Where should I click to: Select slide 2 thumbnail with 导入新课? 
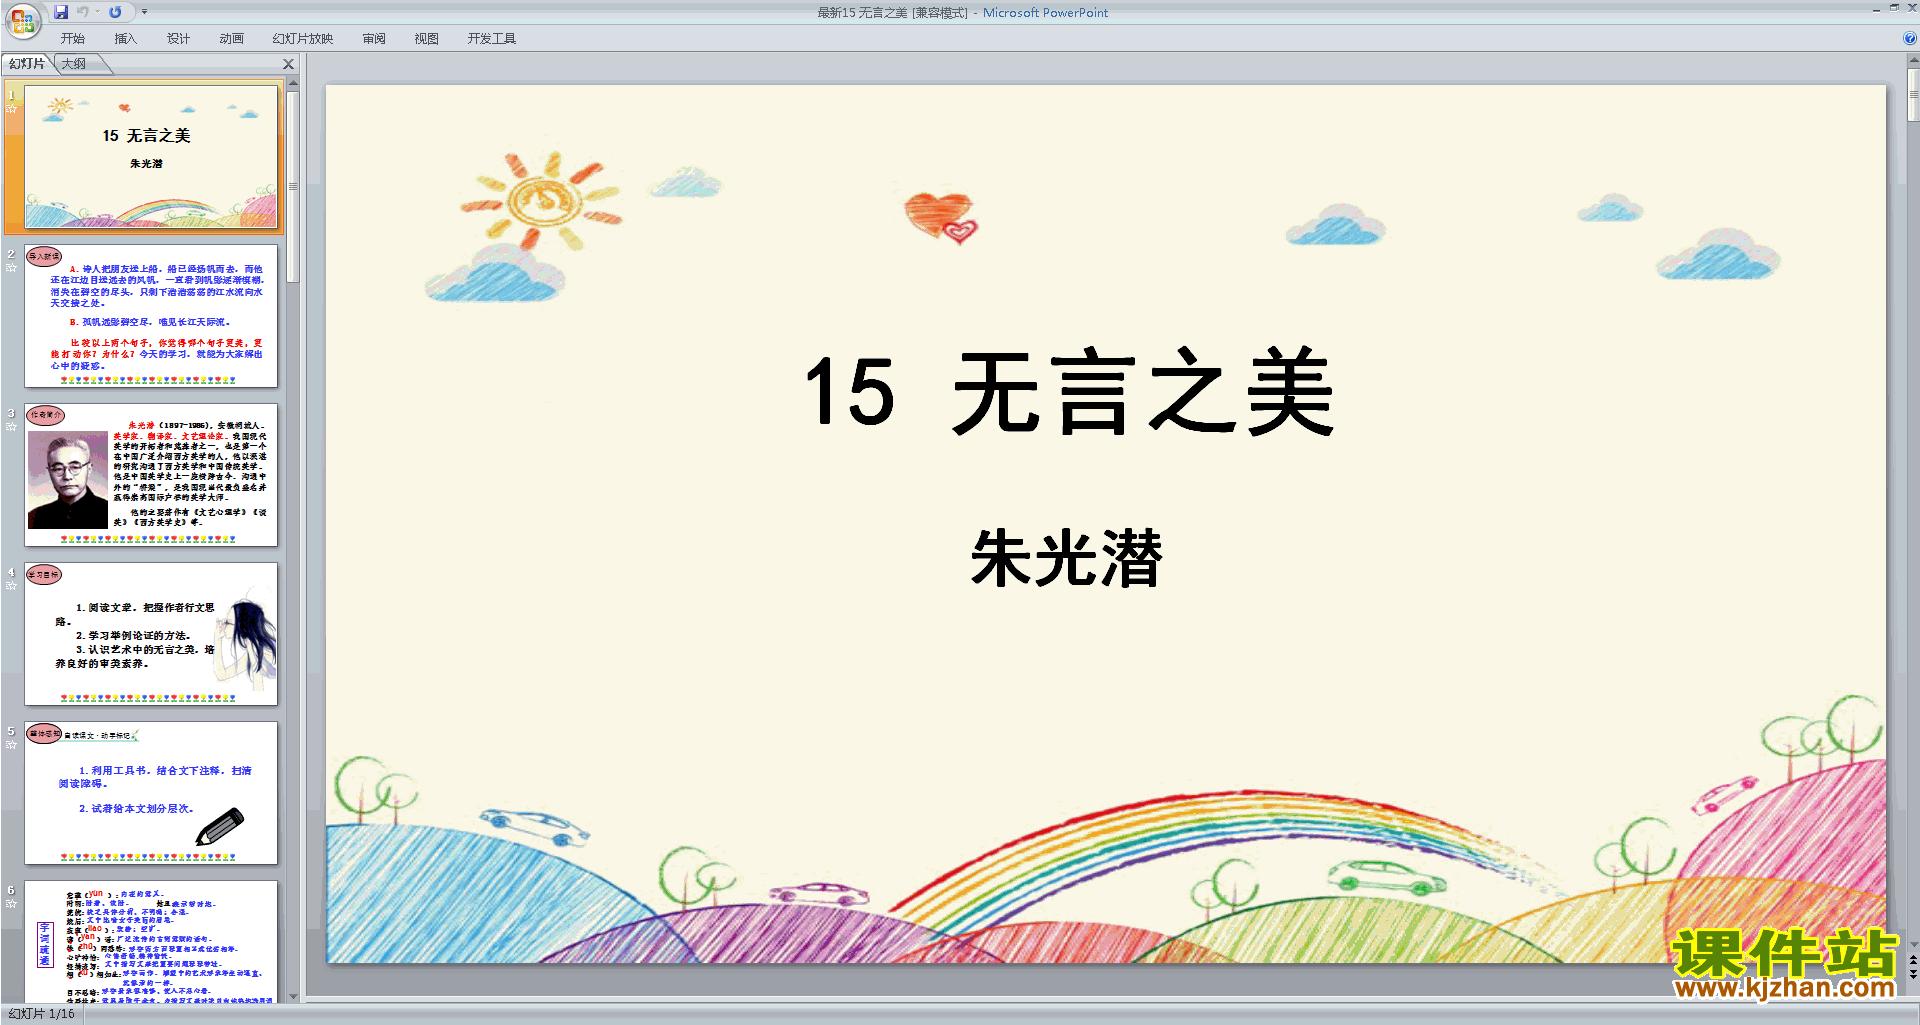coord(151,316)
